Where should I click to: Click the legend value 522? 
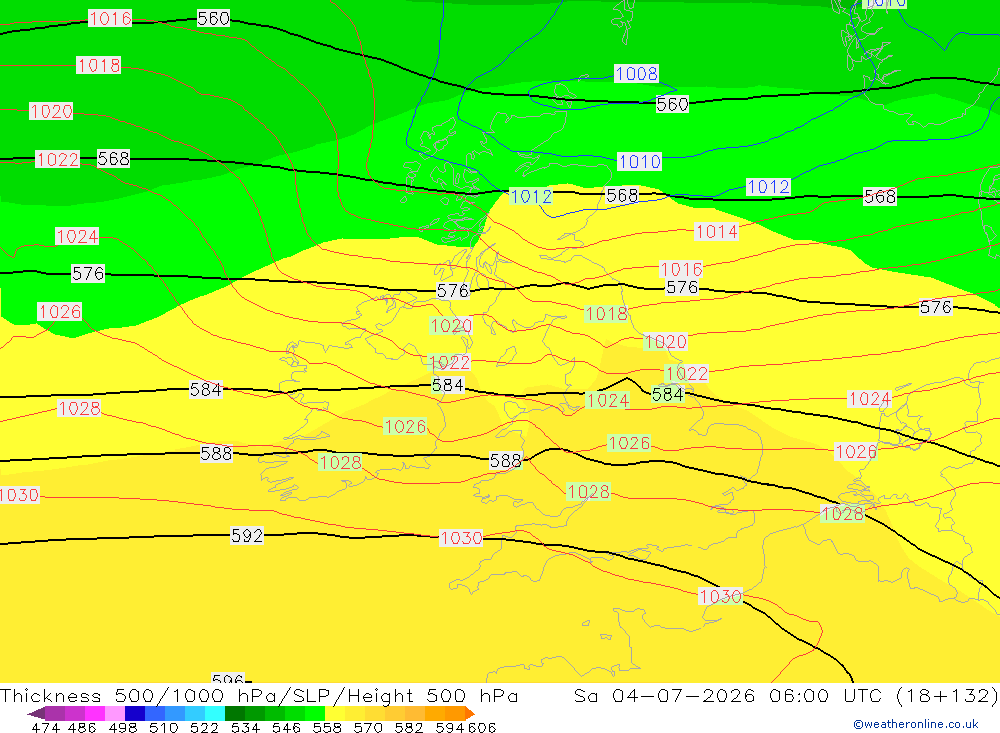tap(204, 727)
